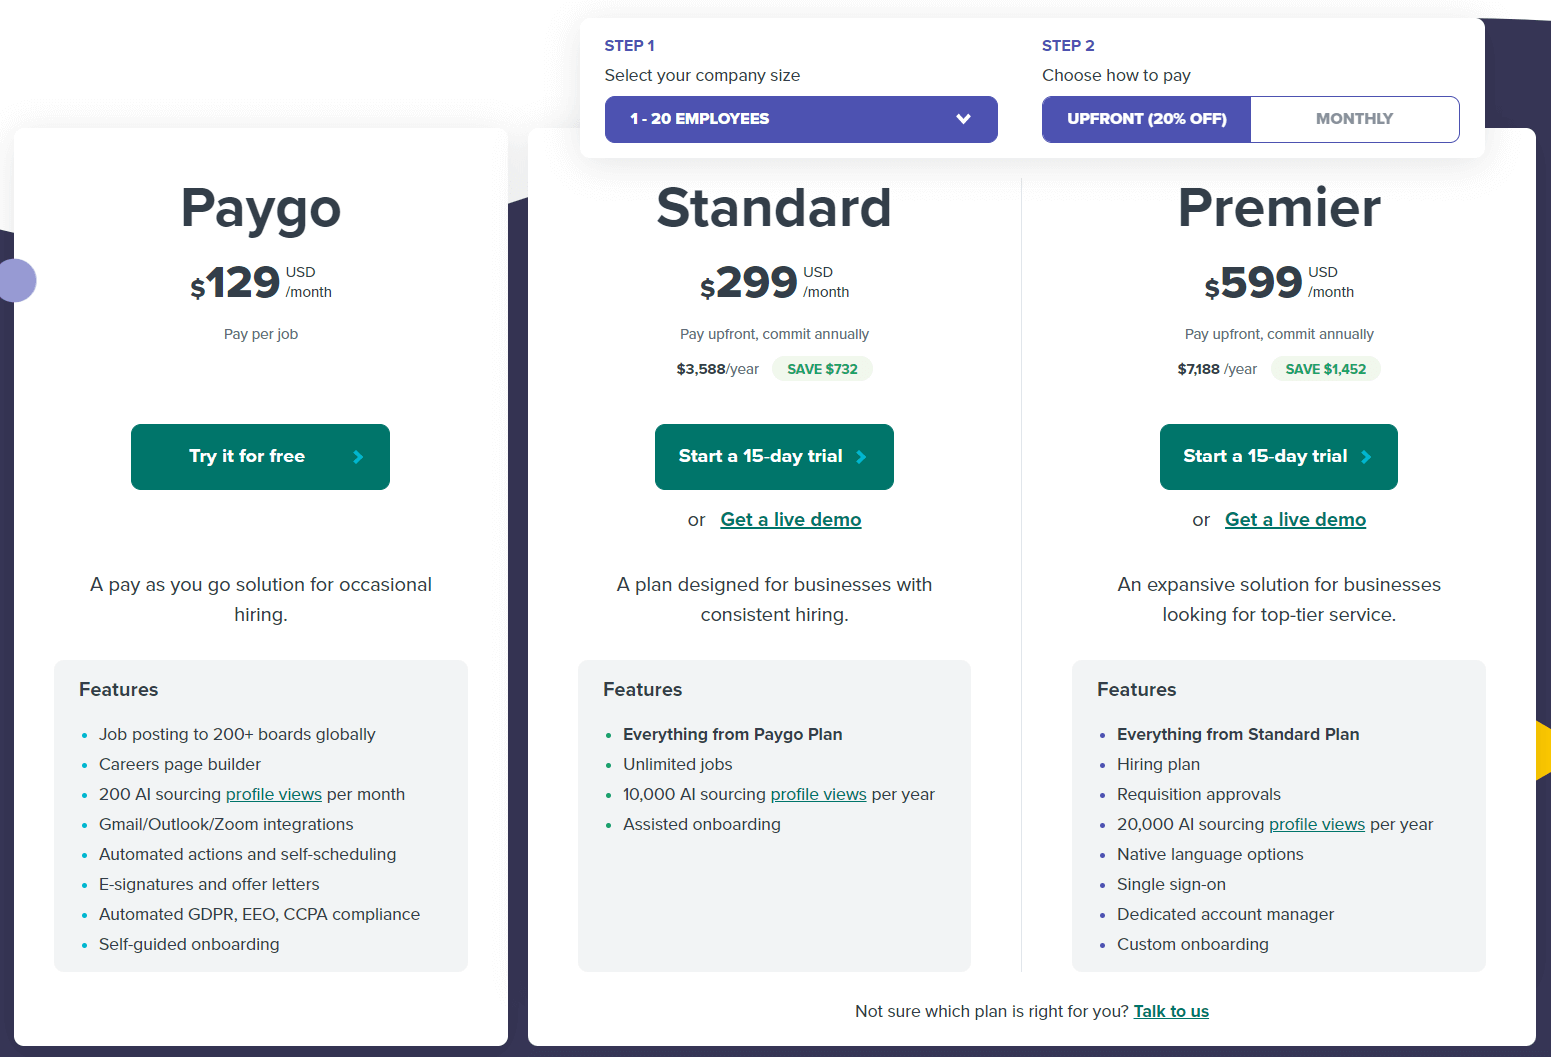The image size is (1551, 1057).
Task: Select Upfront (20% off) payment option
Action: coord(1146,119)
